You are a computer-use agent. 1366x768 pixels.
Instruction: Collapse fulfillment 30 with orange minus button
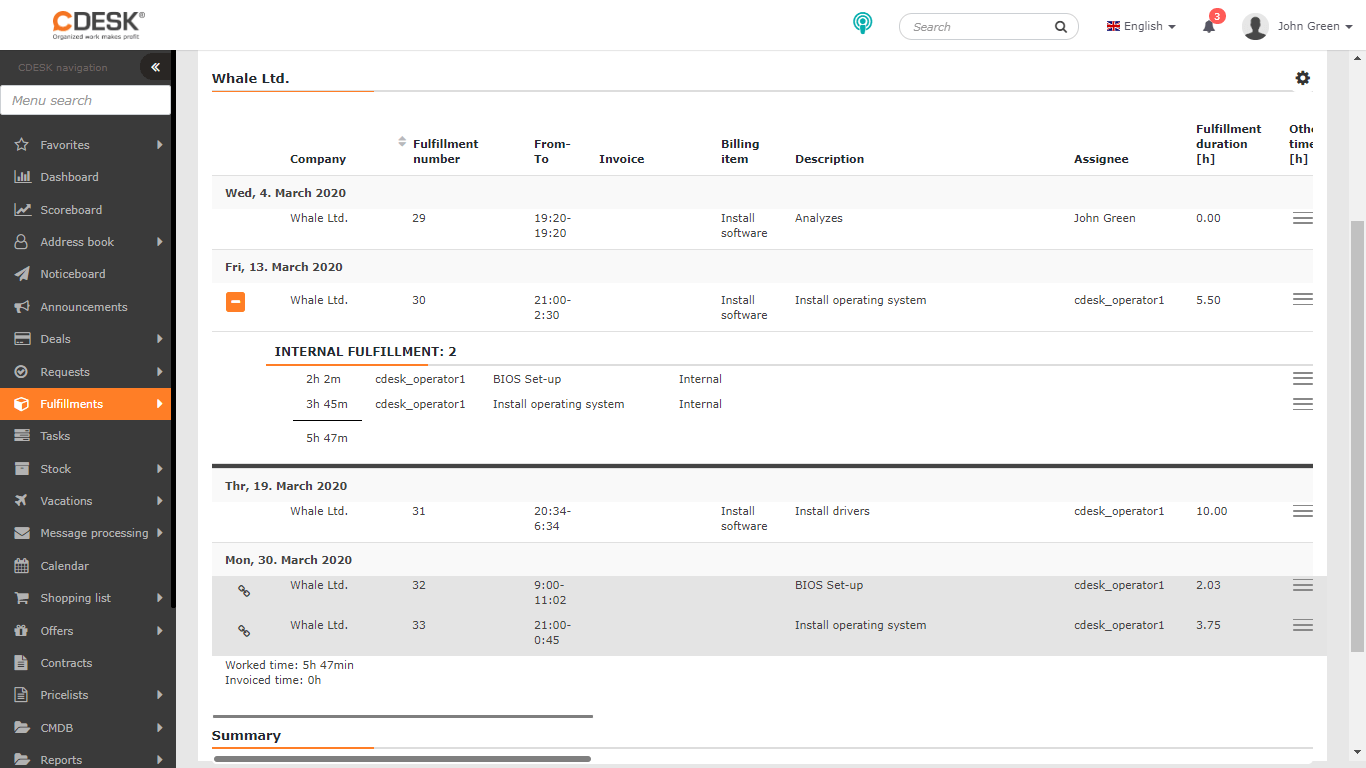point(235,301)
